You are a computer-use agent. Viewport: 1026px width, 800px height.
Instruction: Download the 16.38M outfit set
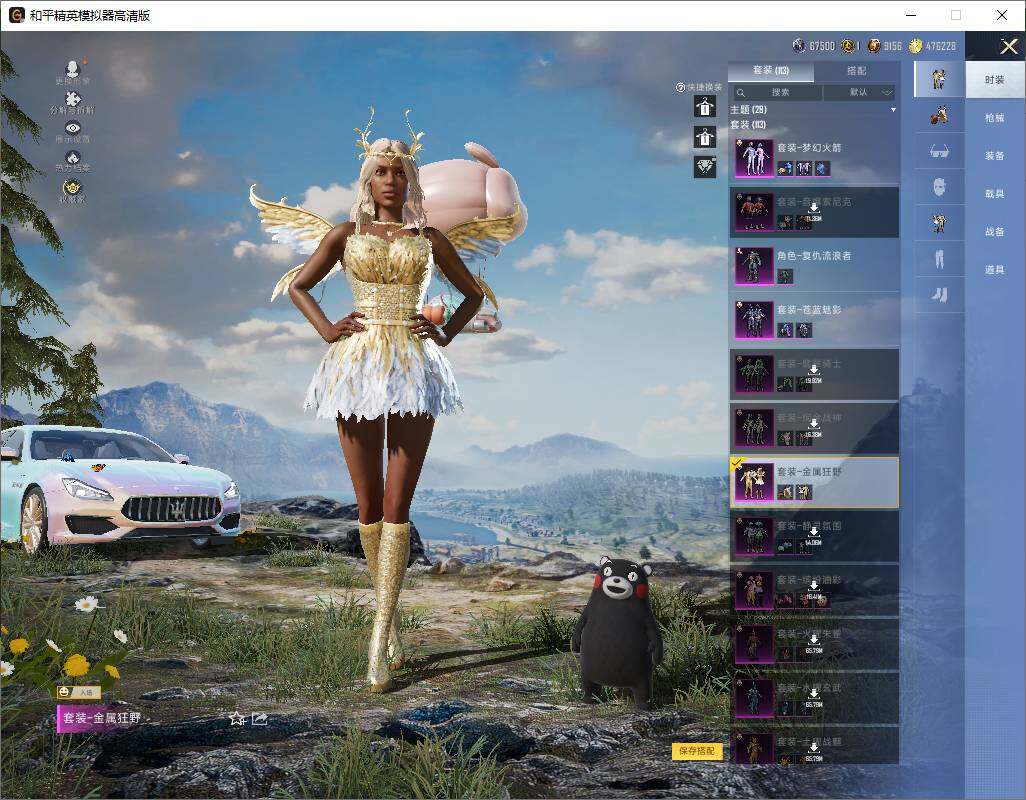click(813, 428)
